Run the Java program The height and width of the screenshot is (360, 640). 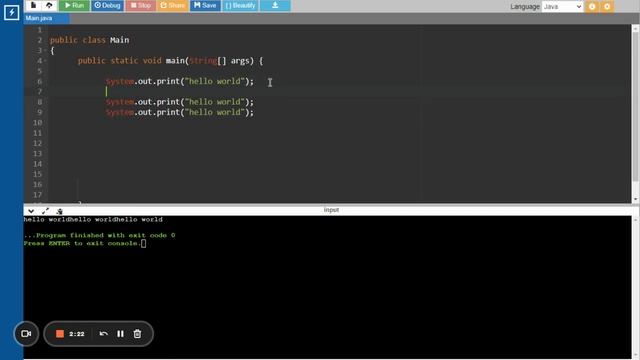click(74, 5)
